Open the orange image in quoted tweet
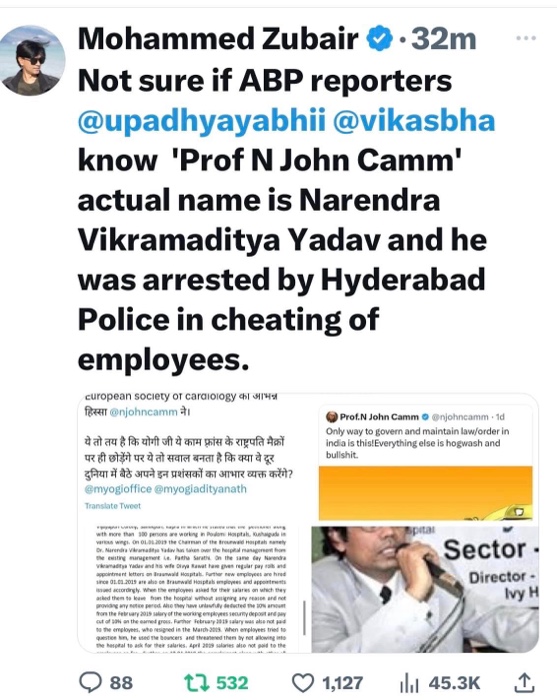 pos(426,493)
